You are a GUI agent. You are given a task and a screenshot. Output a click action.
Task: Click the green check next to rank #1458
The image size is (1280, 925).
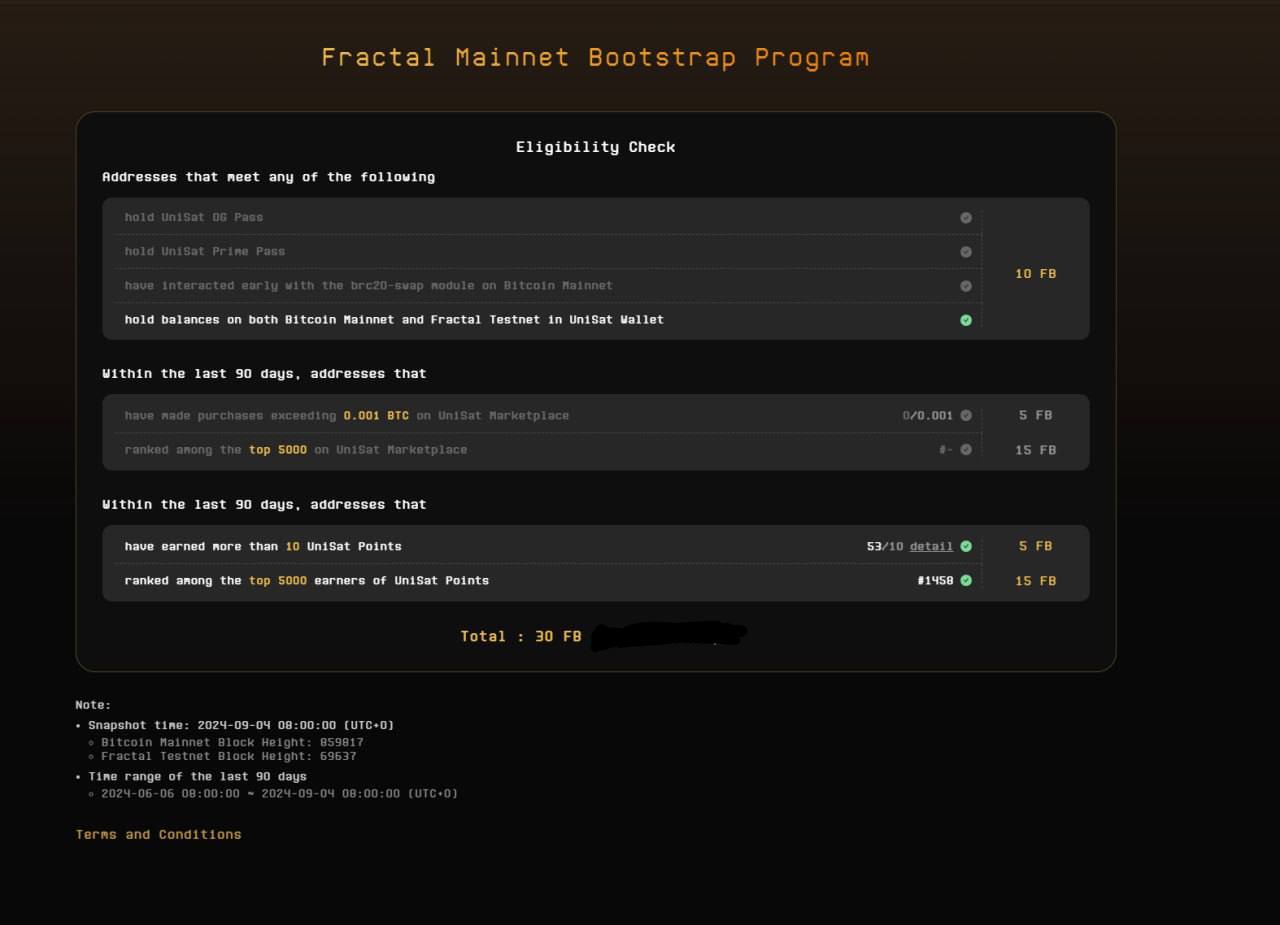tap(966, 581)
